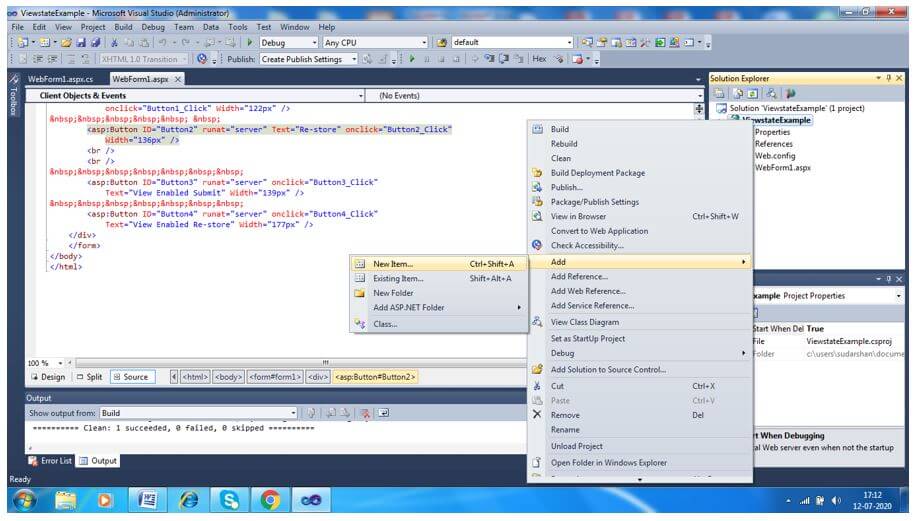
Task: Open the Debug configuration dropdown
Action: [312, 43]
